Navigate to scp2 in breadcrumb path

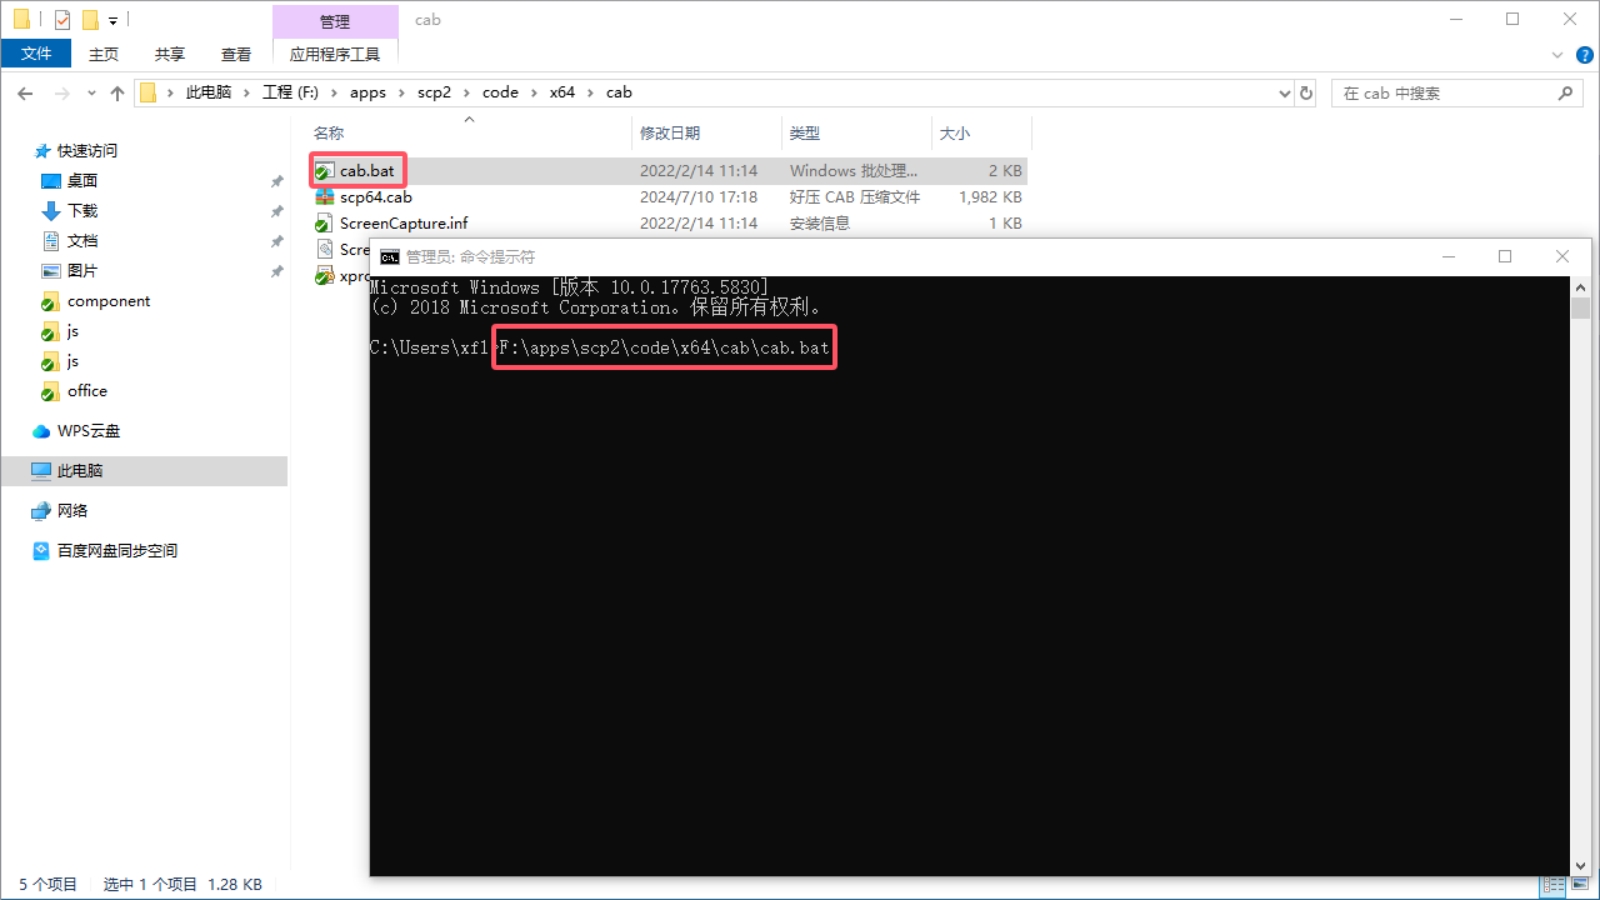pyautogui.click(x=434, y=92)
